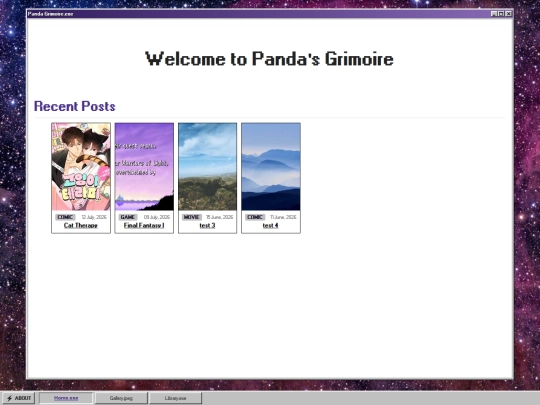
Task: Click the Panda Grimoire.exe window title
Action: click(51, 14)
